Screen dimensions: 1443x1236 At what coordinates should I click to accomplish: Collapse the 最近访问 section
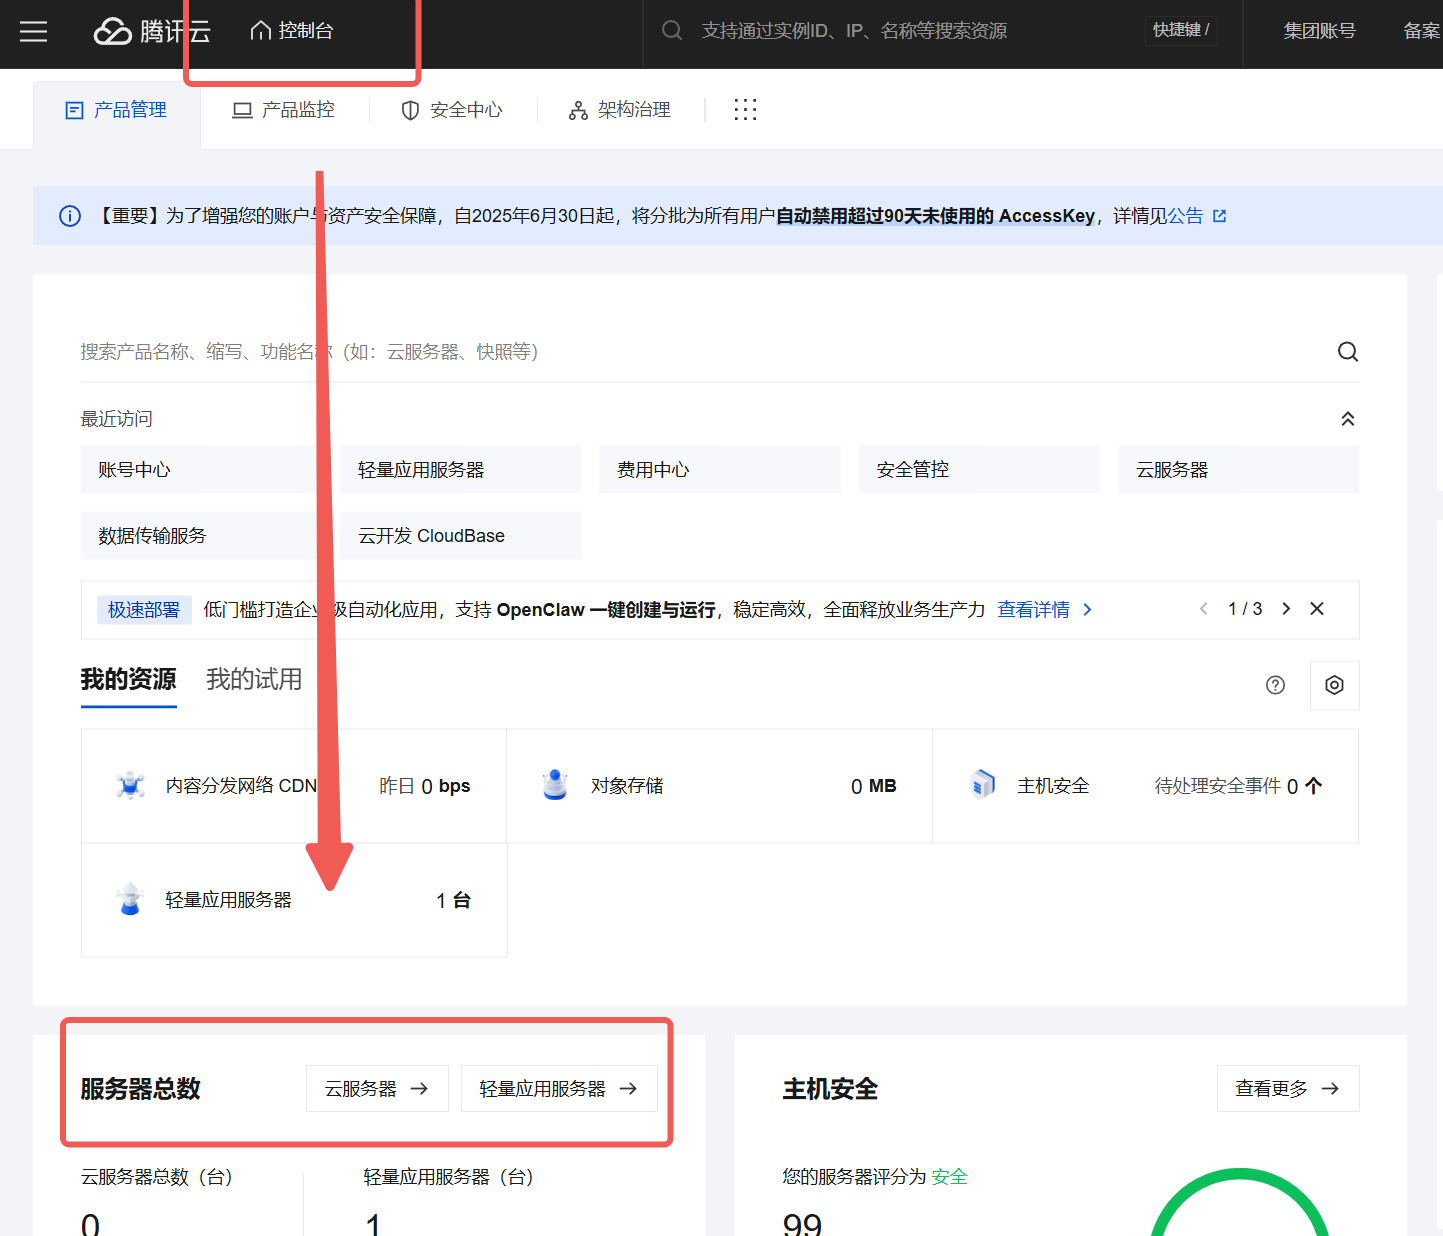point(1348,419)
